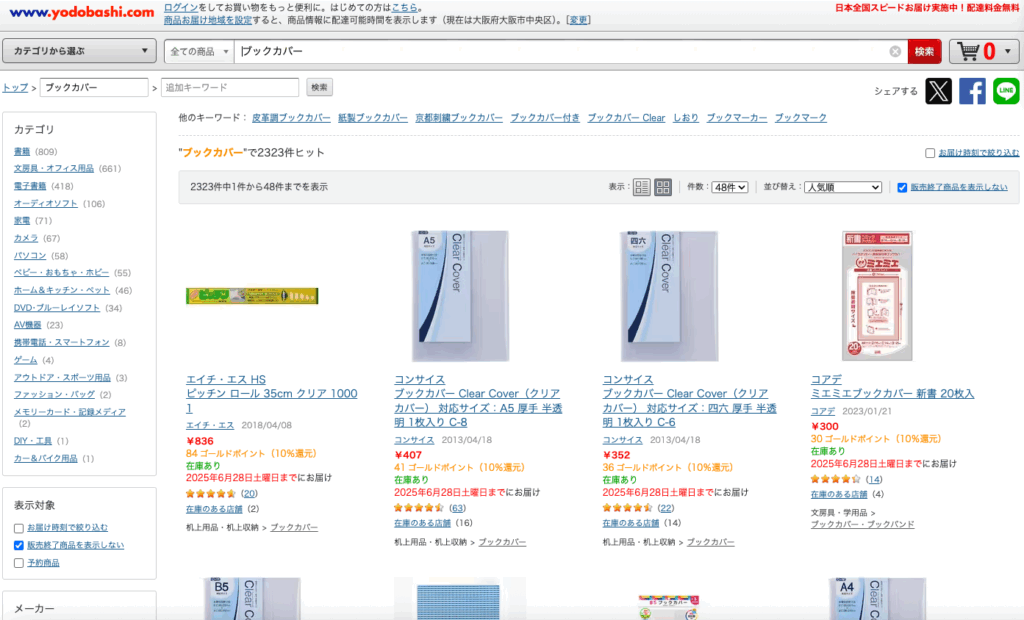This screenshot has height=620, width=1024.
Task: Filter by パソコン category
Action: click(30, 256)
